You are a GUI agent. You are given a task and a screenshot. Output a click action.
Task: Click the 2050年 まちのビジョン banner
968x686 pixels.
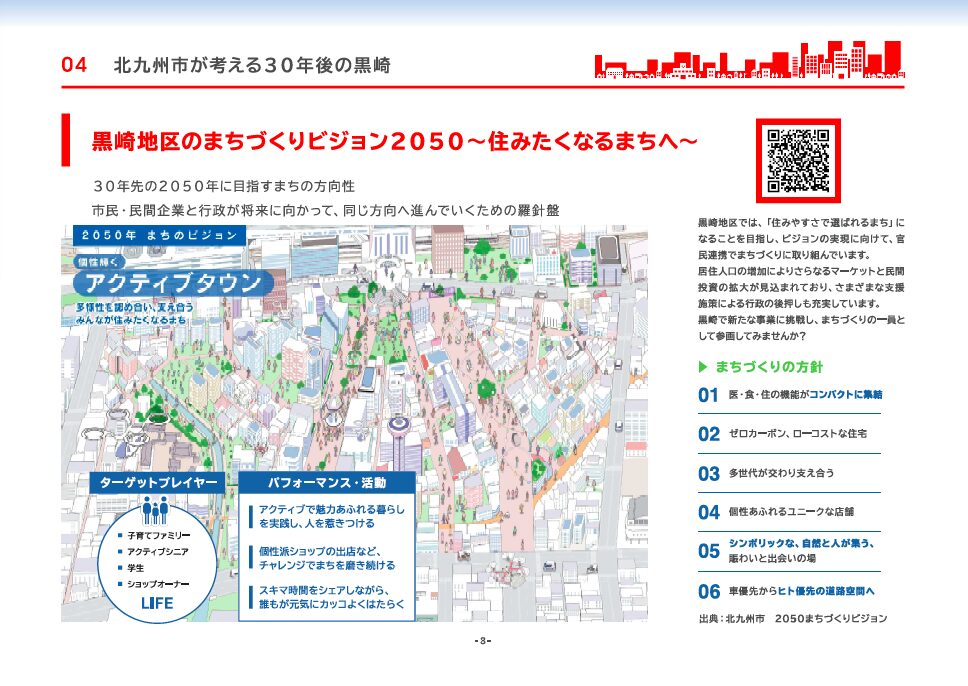click(x=156, y=235)
